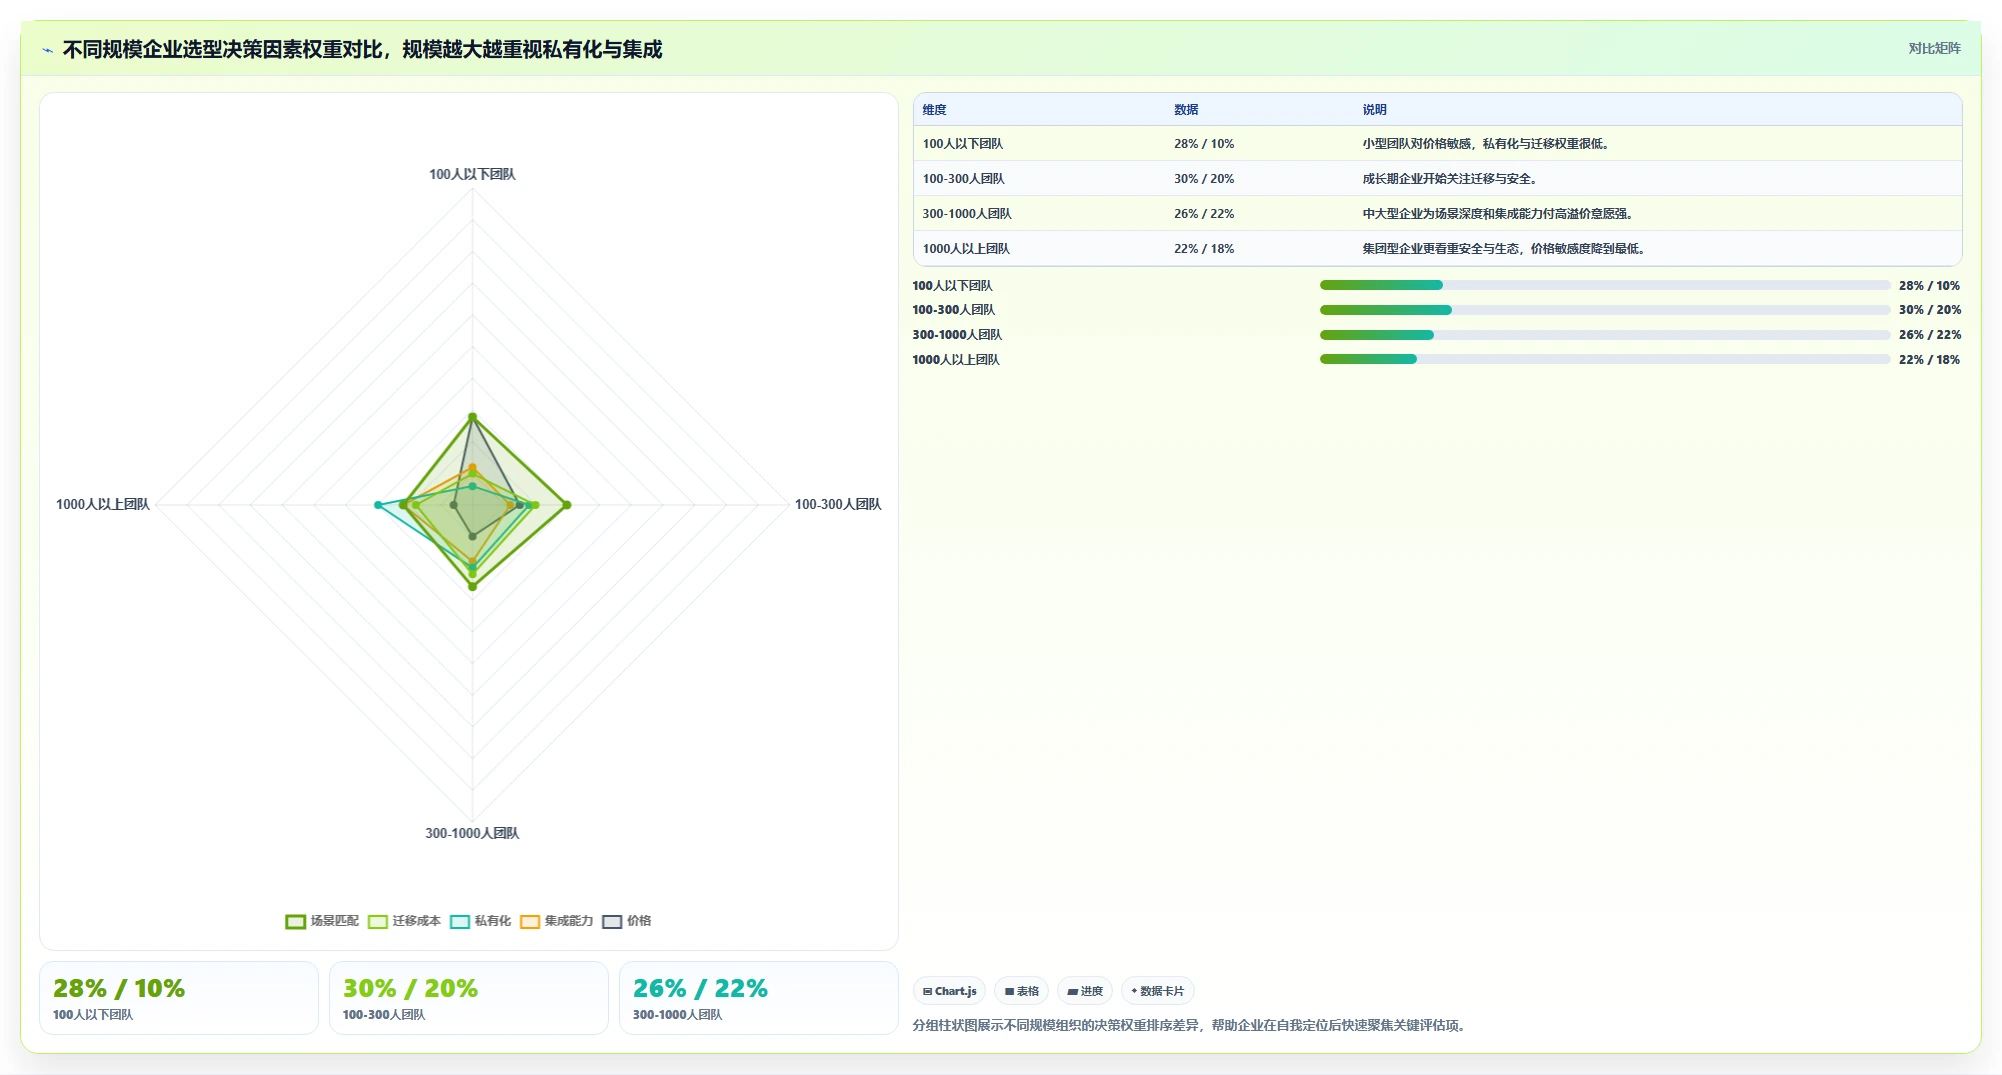
Task: Toggle the 私有化 legend series
Action: [x=480, y=921]
